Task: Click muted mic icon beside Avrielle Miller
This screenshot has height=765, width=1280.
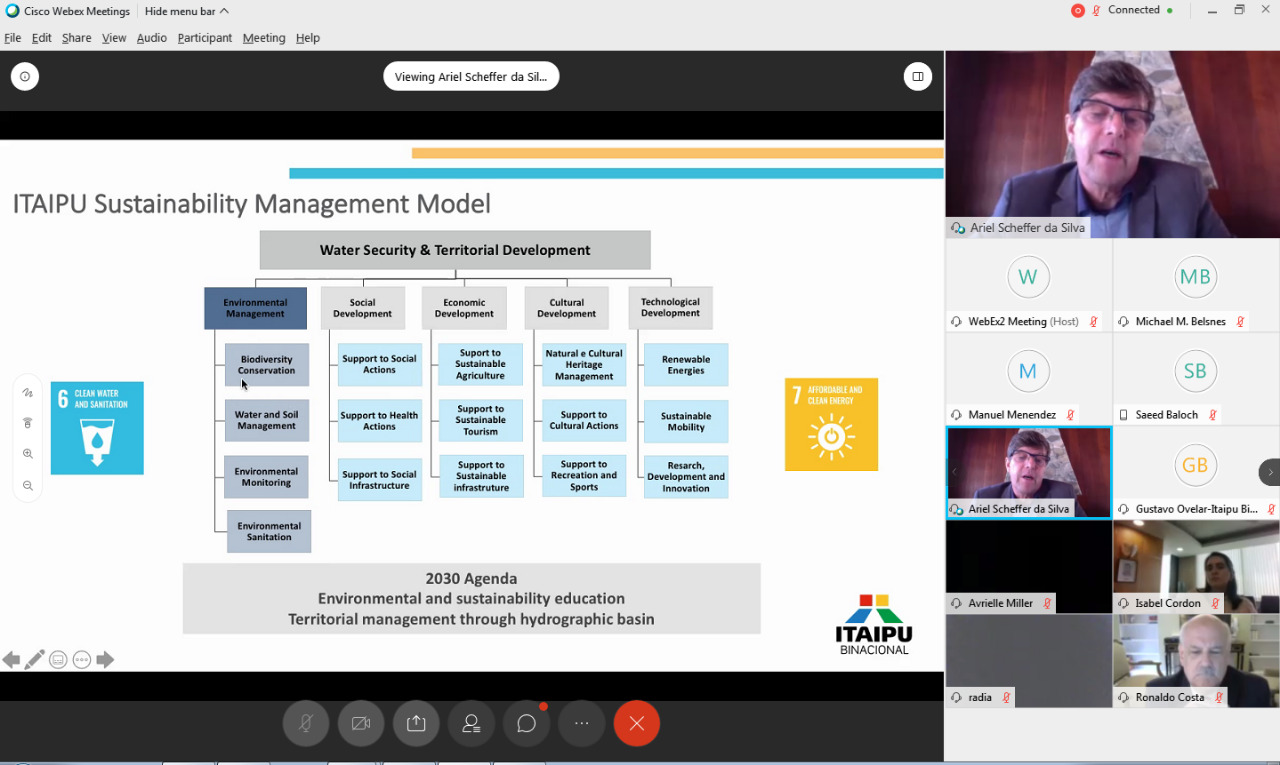Action: [1047, 604]
